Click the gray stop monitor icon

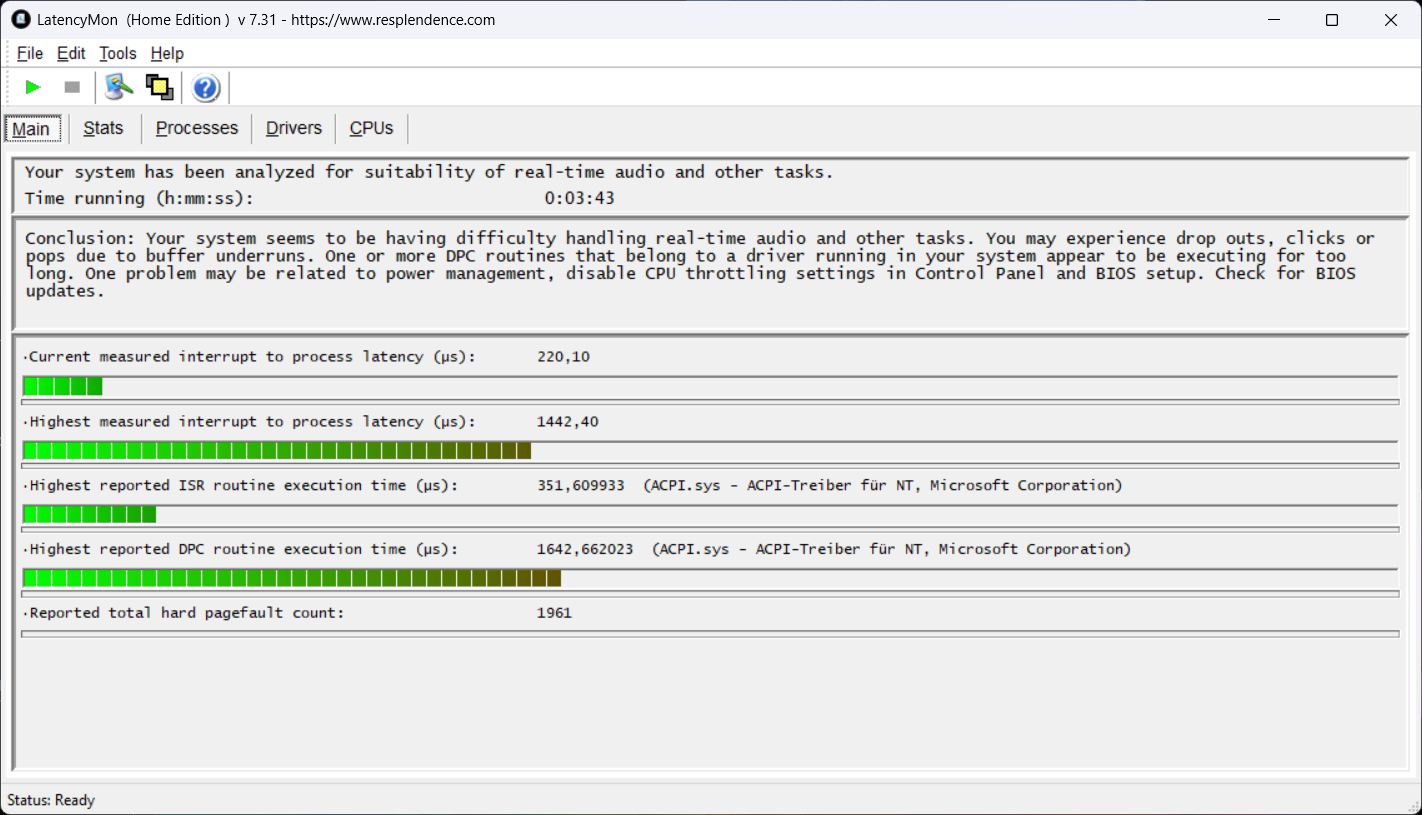pyautogui.click(x=72, y=88)
